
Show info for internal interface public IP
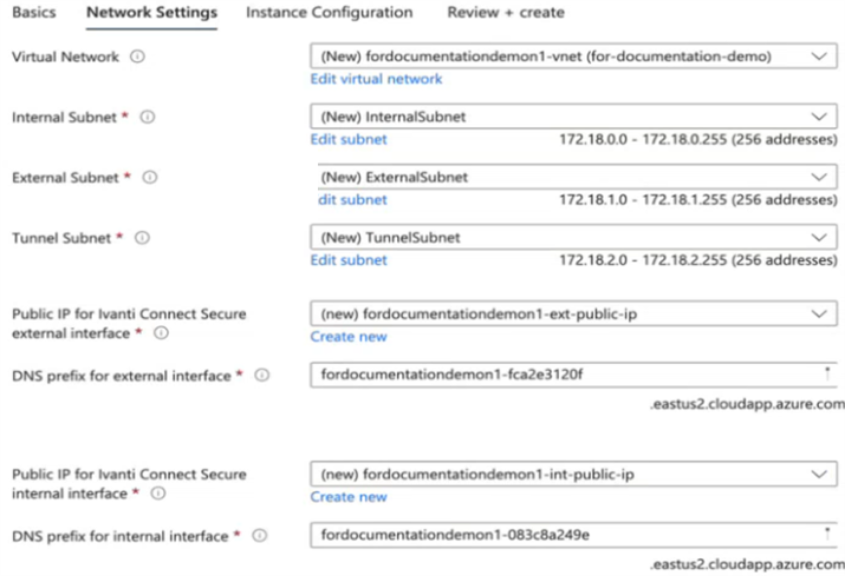158,494
